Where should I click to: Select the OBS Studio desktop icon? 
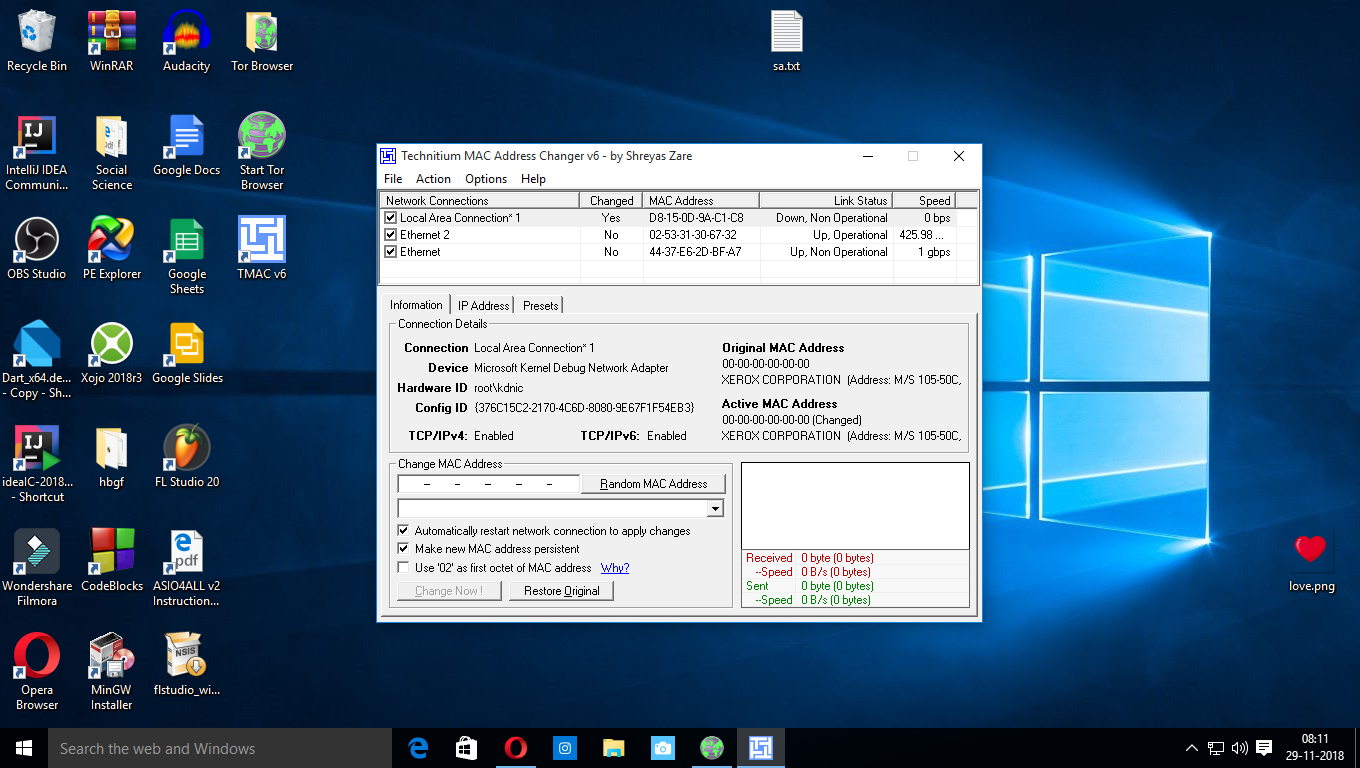click(x=37, y=249)
